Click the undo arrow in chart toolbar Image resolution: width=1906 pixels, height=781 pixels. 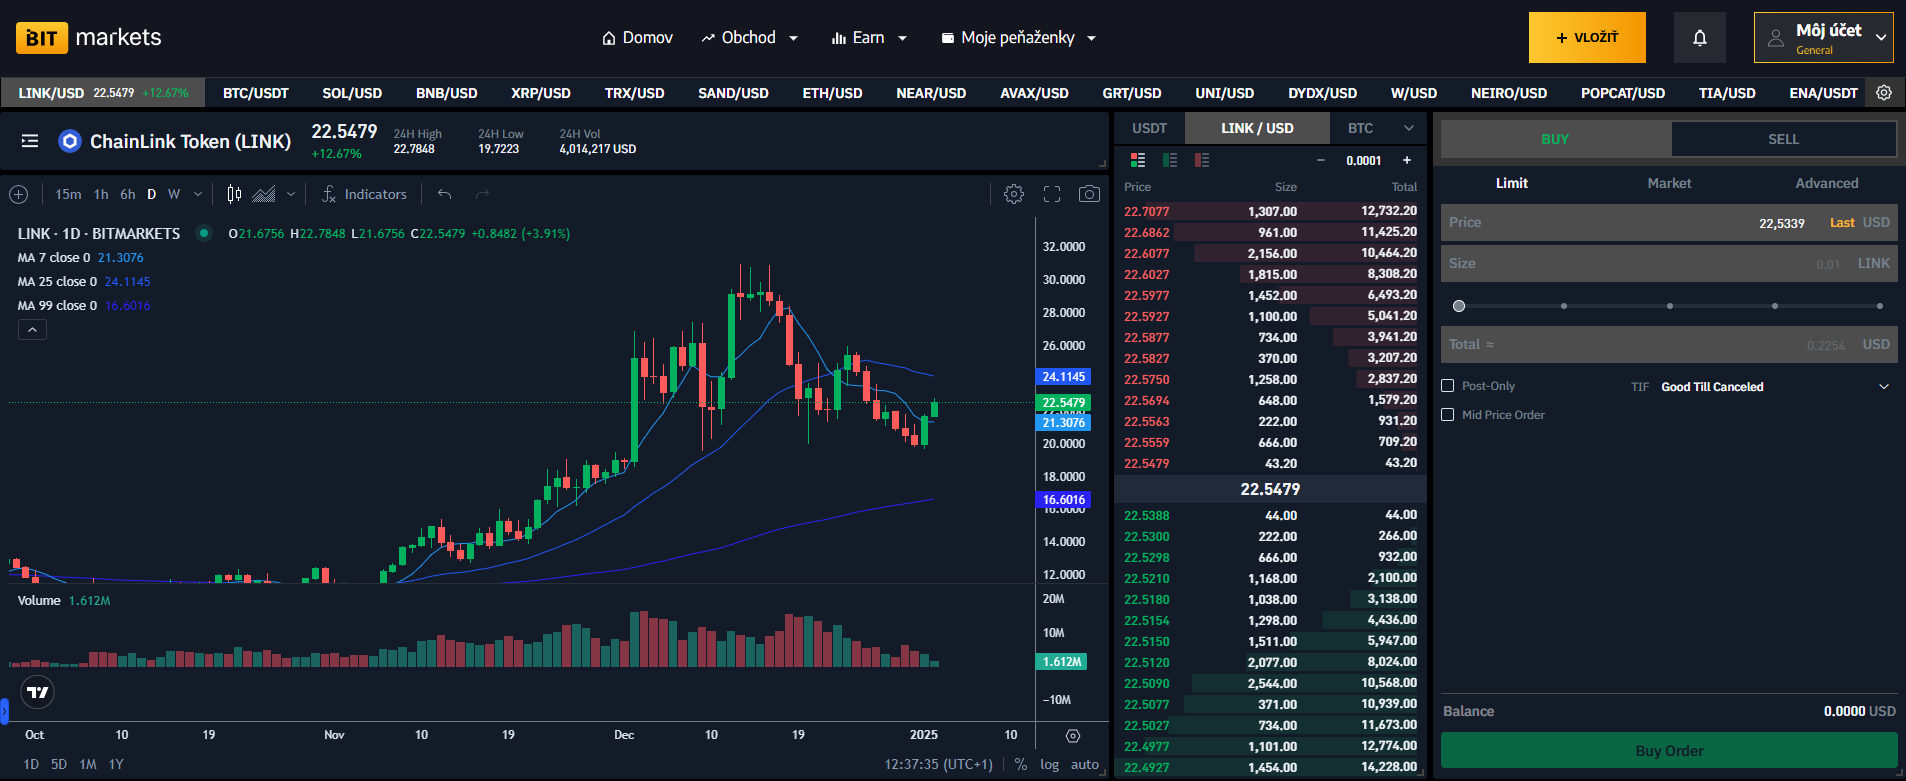point(445,194)
